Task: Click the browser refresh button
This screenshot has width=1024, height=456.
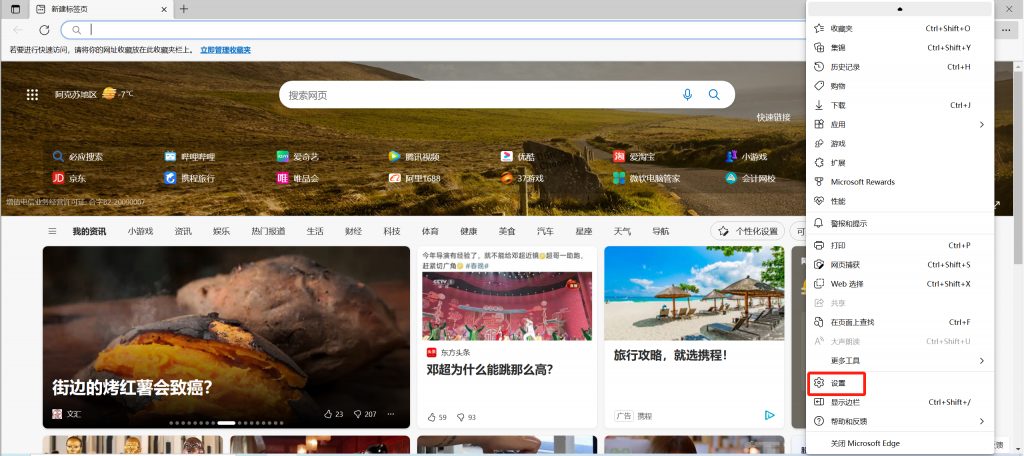Action: coord(44,29)
